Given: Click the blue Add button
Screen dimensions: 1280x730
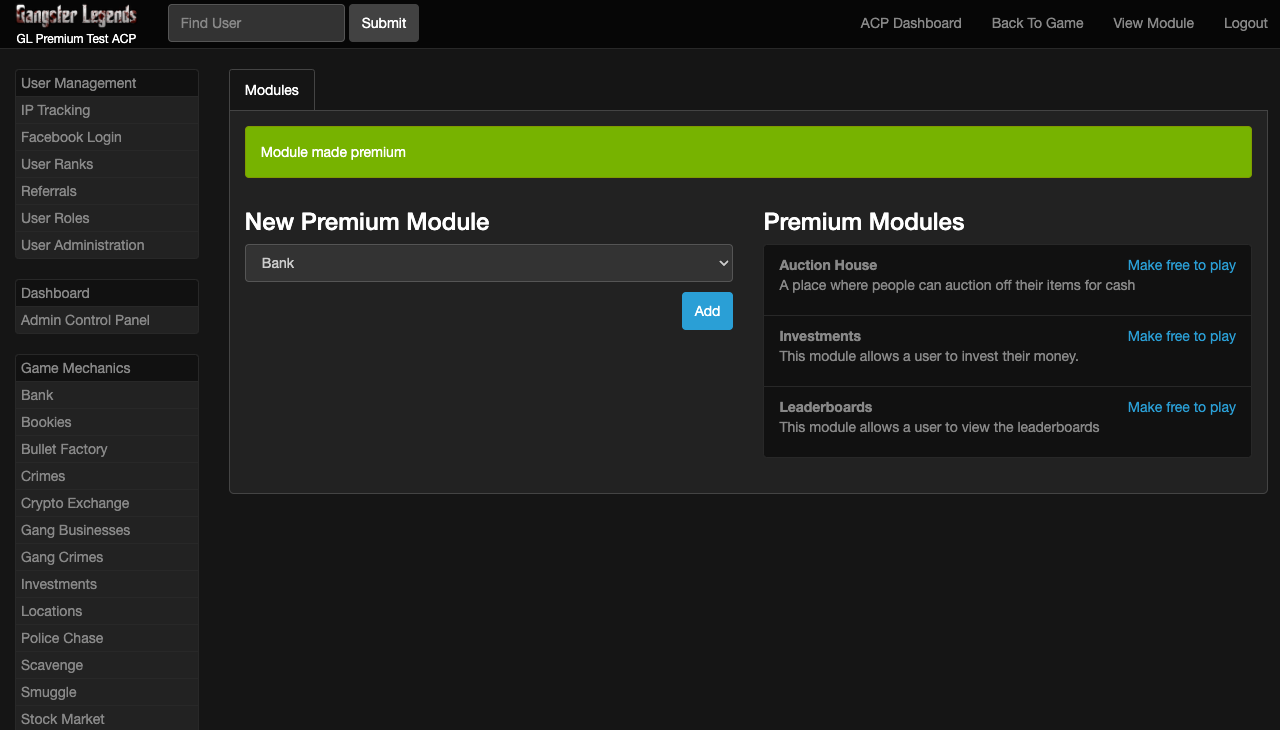Looking at the screenshot, I should click(707, 311).
